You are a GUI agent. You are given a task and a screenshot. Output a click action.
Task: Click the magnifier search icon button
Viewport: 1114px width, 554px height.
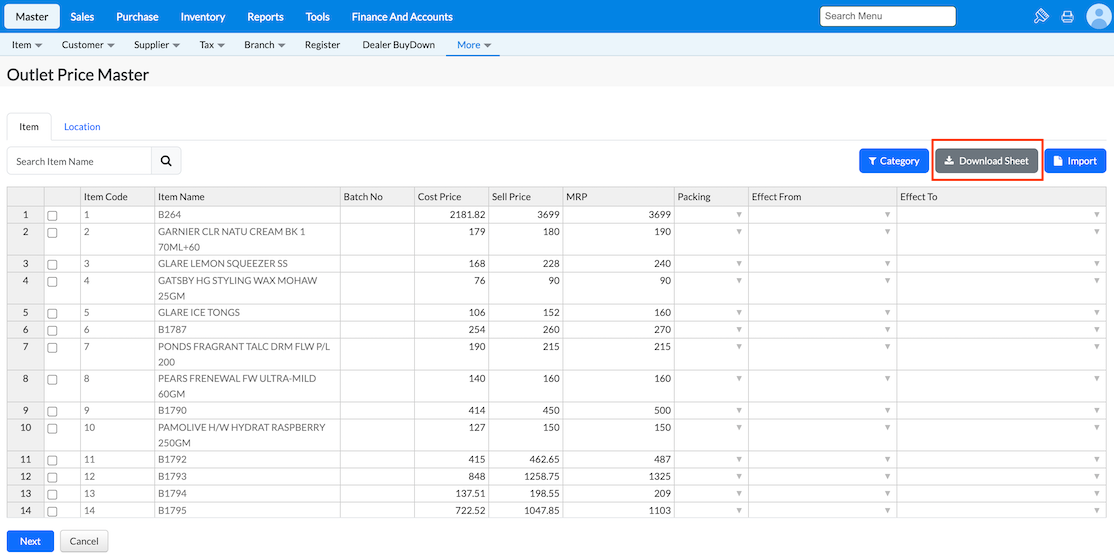[166, 161]
